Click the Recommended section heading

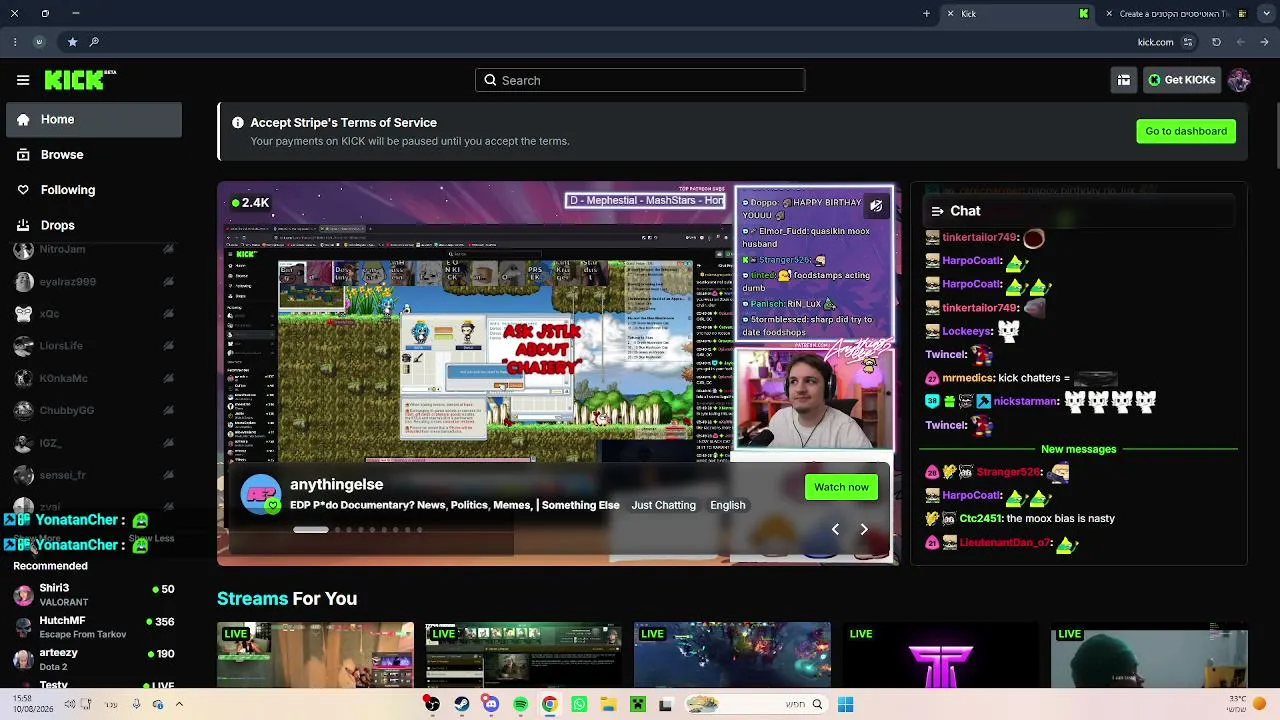click(50, 566)
